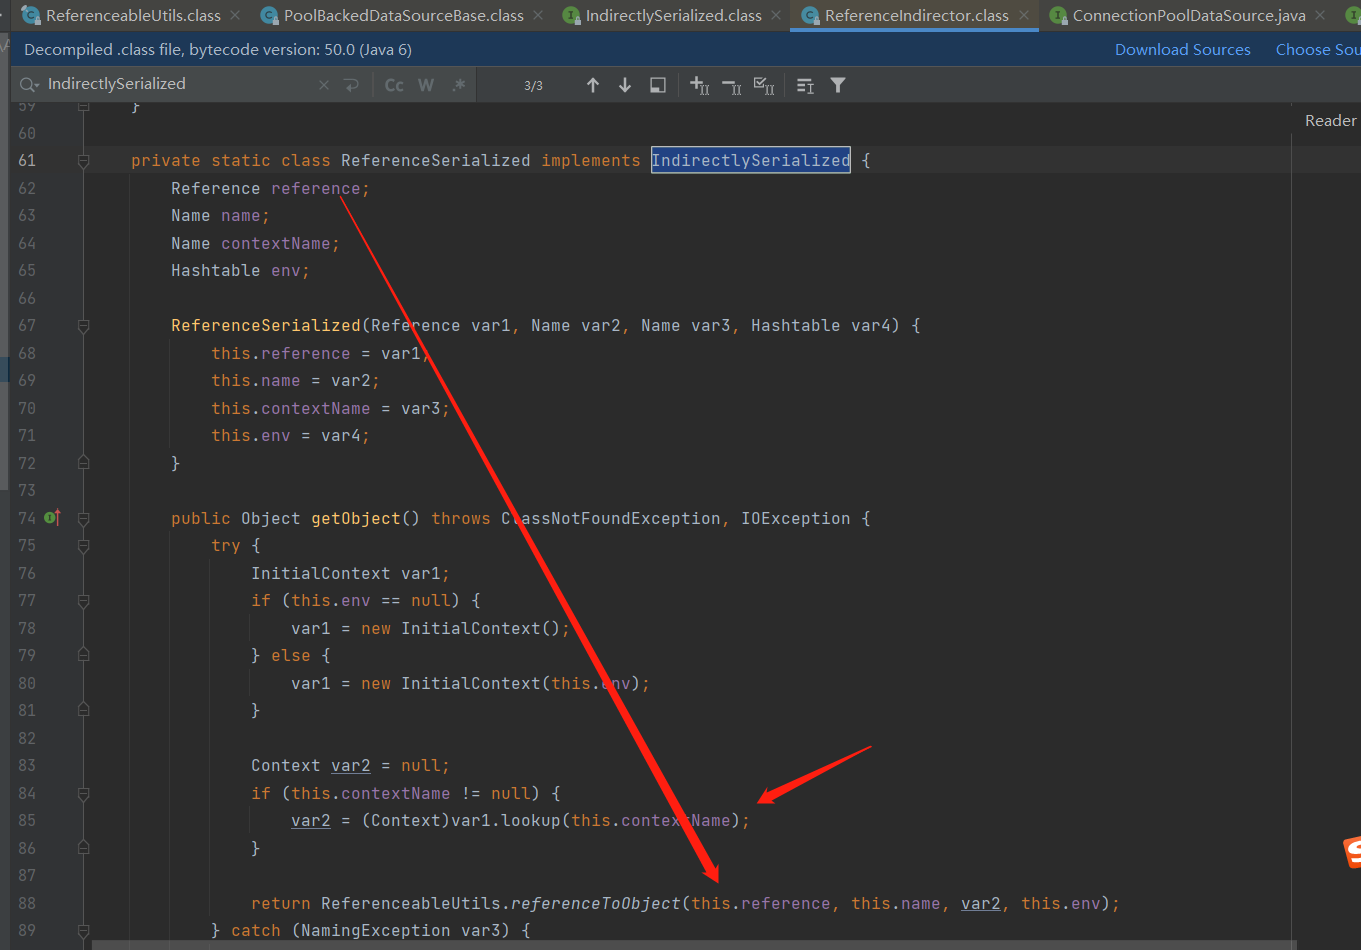The height and width of the screenshot is (950, 1361).
Task: Click search field containing IndirectlySerialized
Action: click(178, 85)
